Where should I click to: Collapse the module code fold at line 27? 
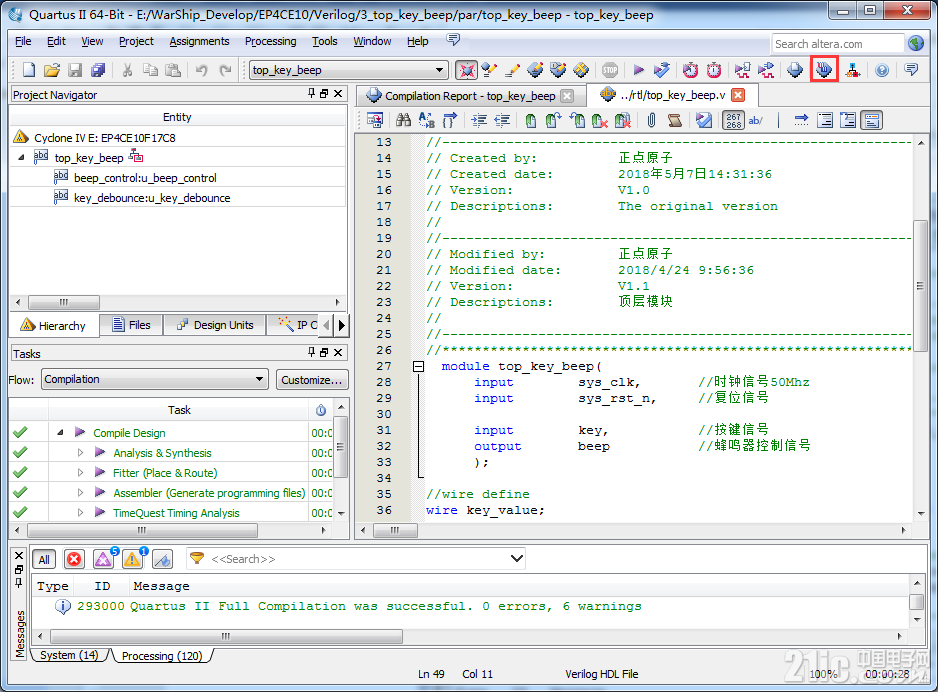tap(419, 366)
